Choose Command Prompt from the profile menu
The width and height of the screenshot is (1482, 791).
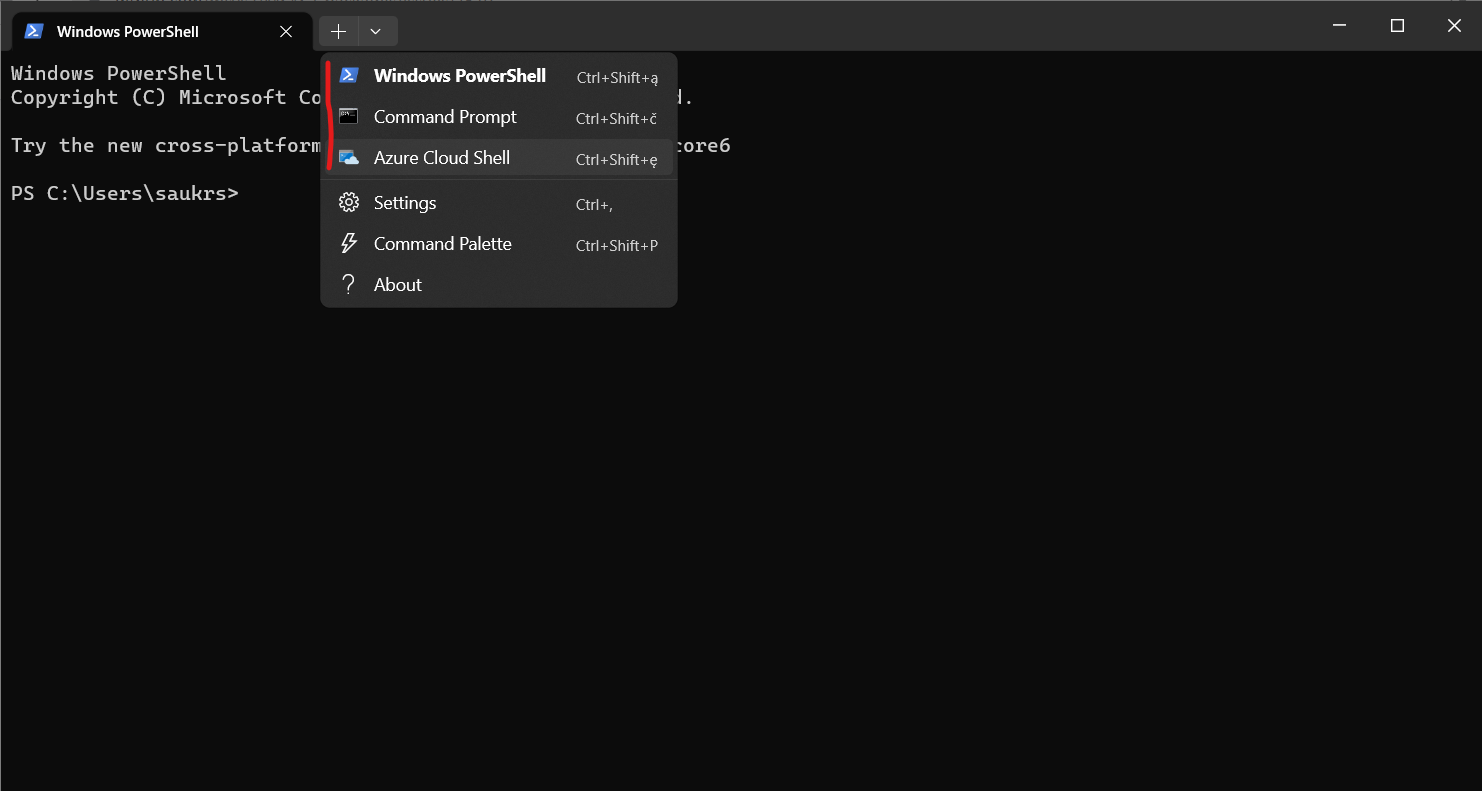pos(445,117)
